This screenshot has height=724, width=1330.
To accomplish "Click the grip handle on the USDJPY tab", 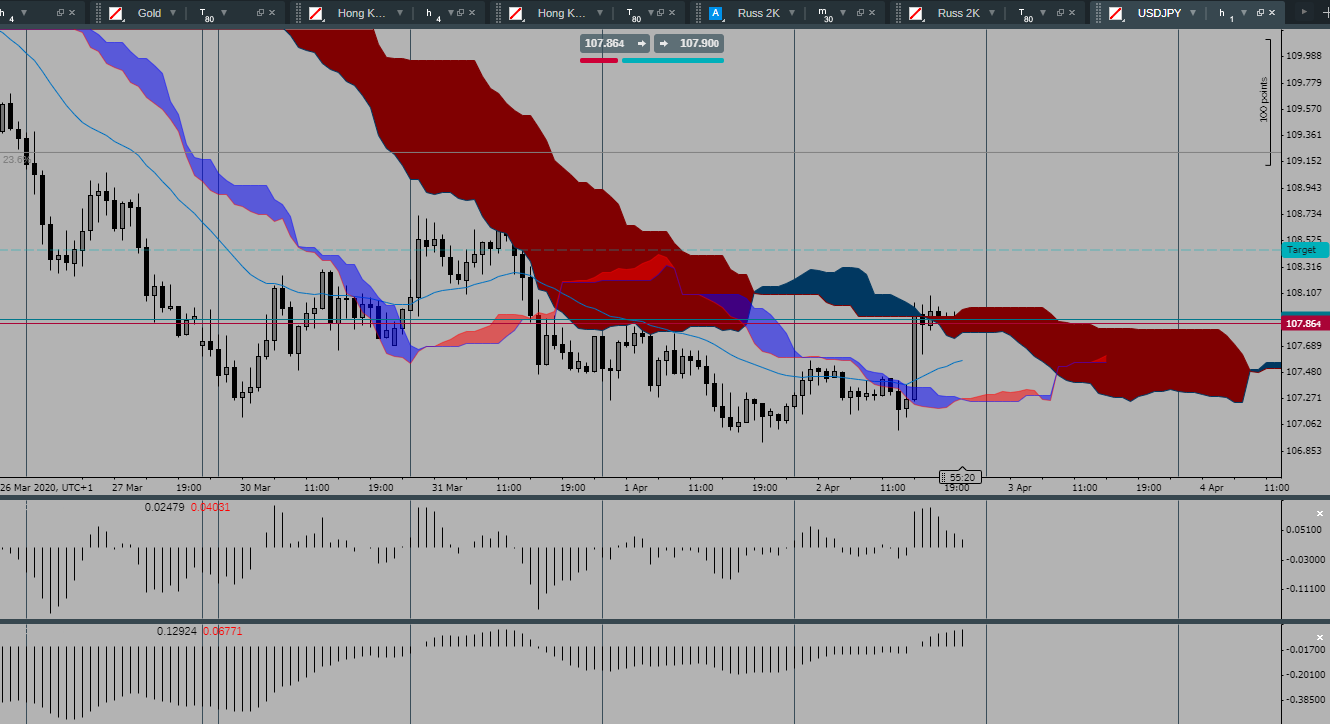I will coord(1099,13).
